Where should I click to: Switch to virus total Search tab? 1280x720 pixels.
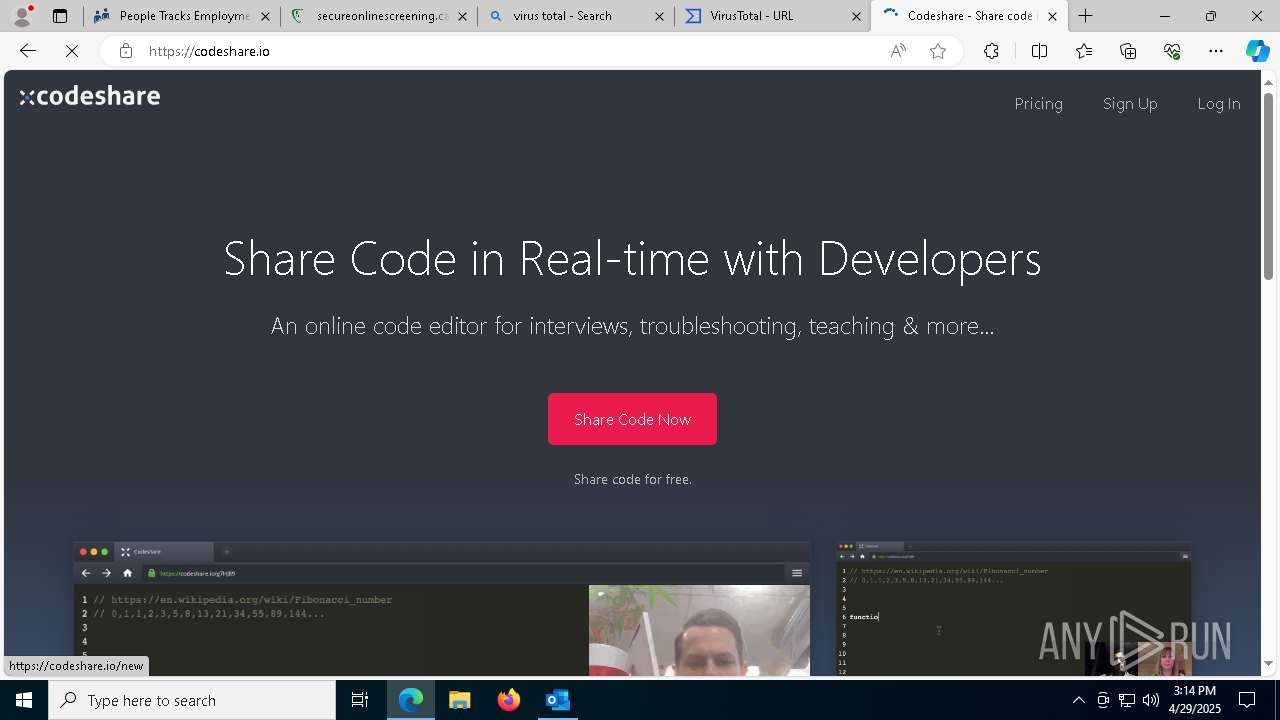tap(576, 16)
